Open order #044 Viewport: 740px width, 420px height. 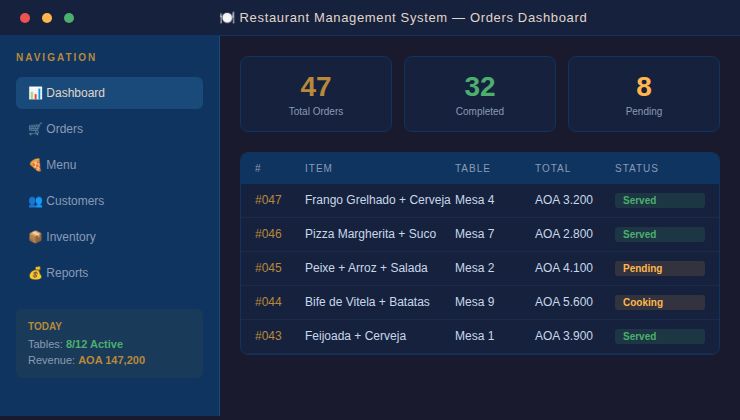(x=268, y=302)
